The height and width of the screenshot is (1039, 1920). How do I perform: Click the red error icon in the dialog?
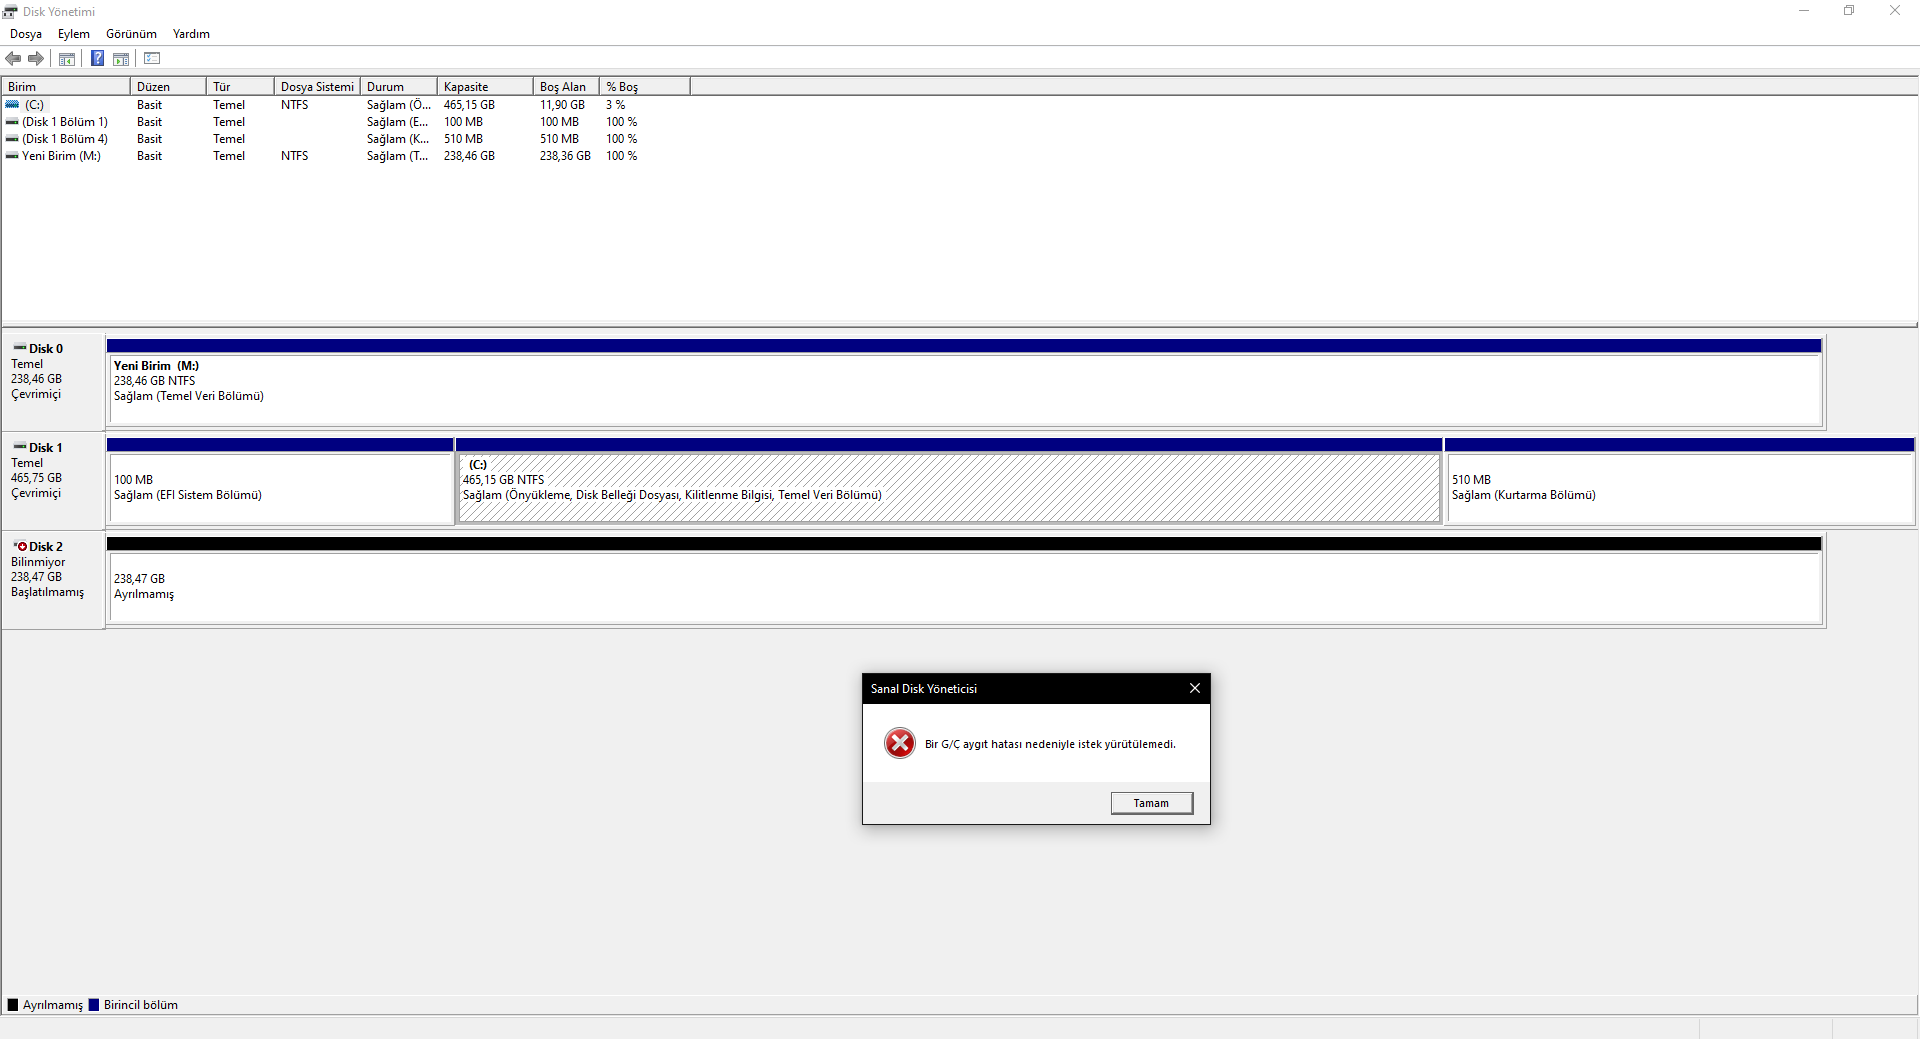[899, 743]
